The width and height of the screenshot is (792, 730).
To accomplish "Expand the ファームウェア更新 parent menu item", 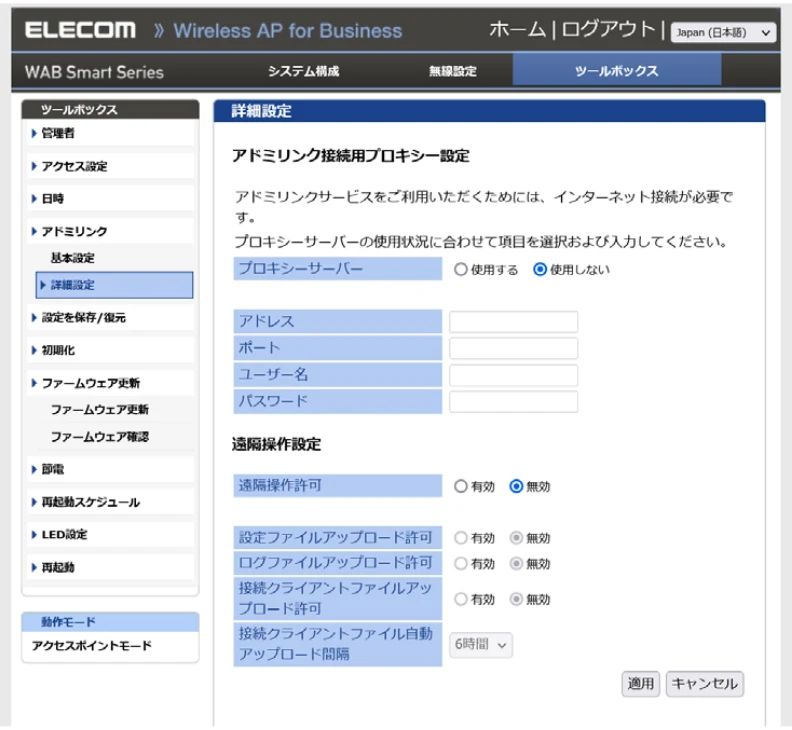I will pos(110,383).
